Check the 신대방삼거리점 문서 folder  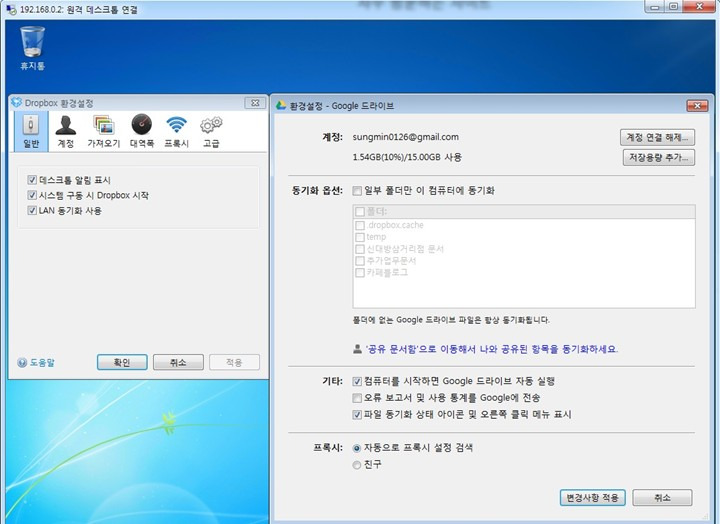pos(360,249)
